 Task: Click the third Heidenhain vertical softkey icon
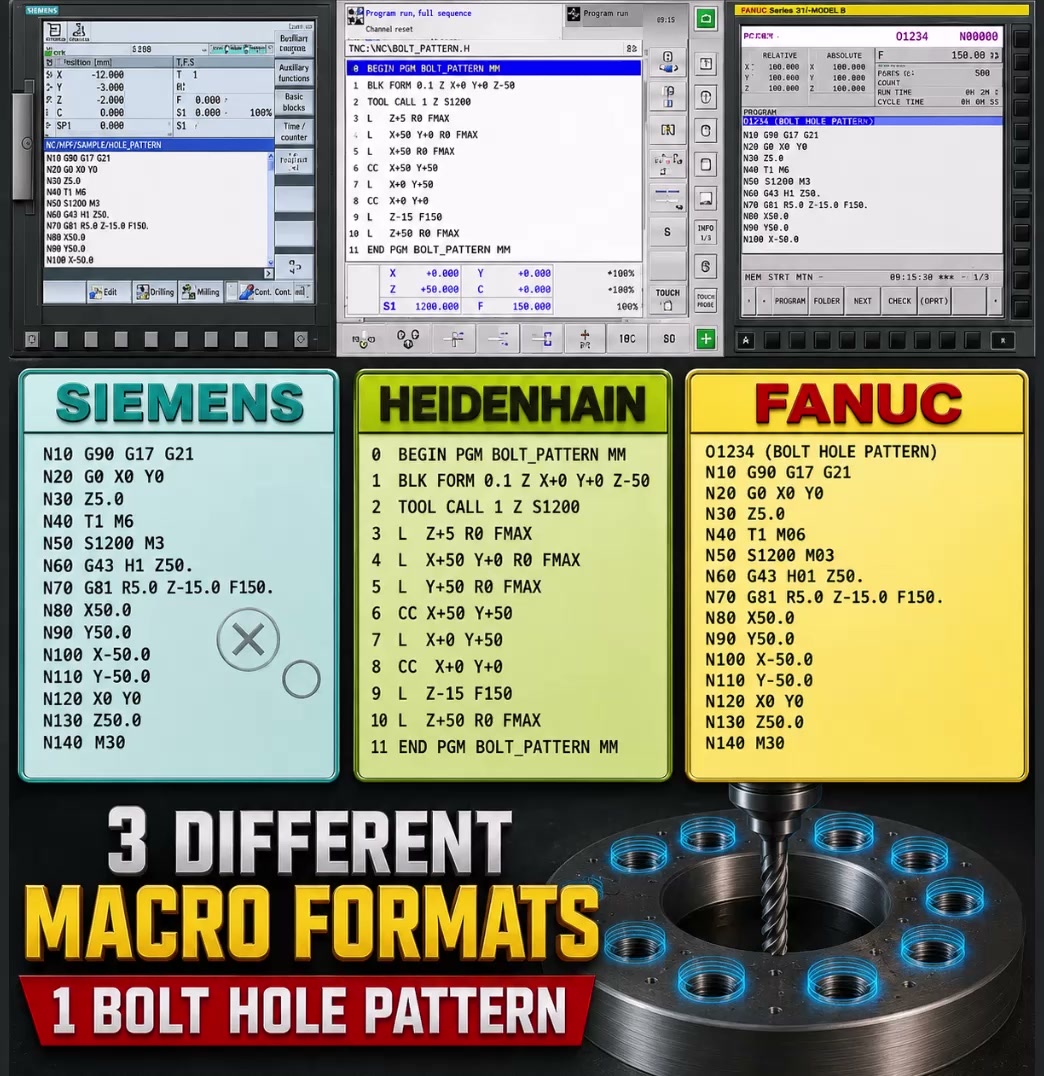coord(667,130)
